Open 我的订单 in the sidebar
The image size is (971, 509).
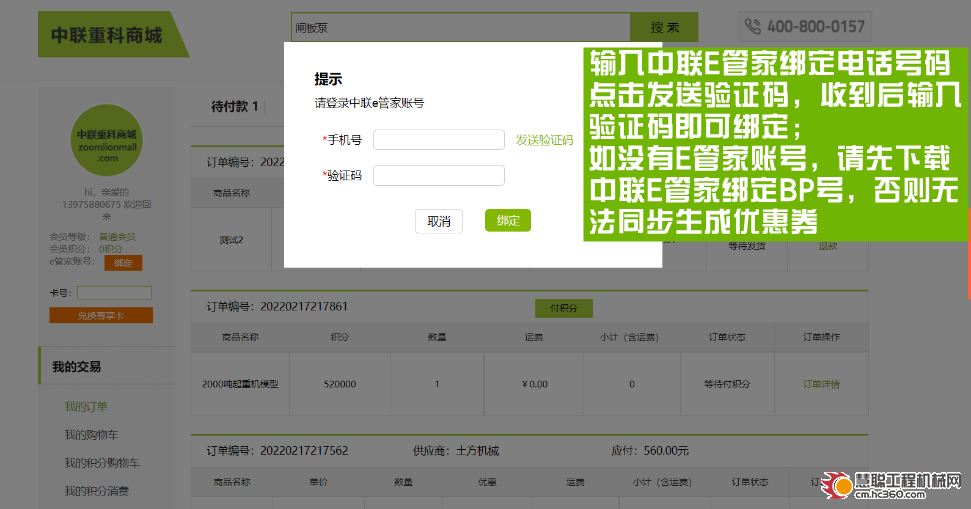pos(86,407)
